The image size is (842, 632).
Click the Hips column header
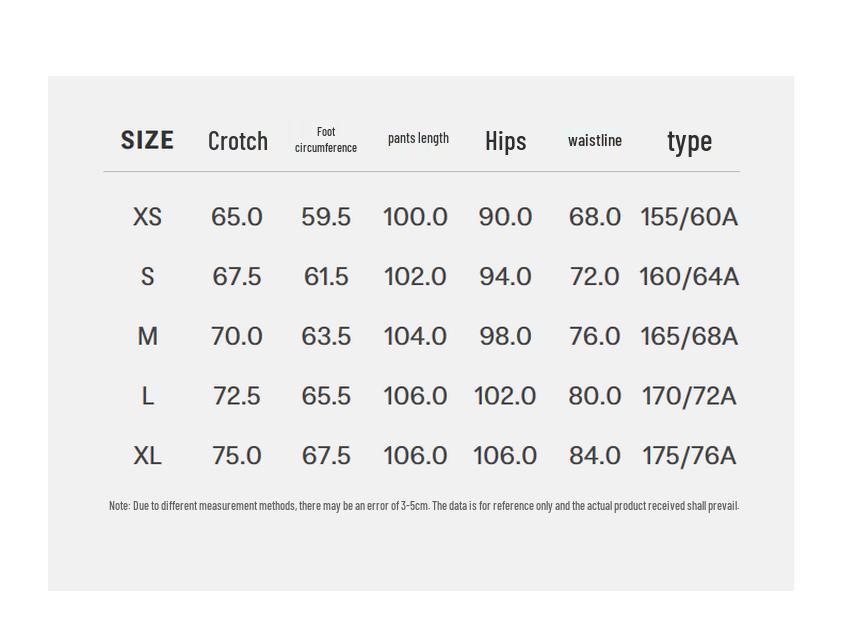[505, 141]
